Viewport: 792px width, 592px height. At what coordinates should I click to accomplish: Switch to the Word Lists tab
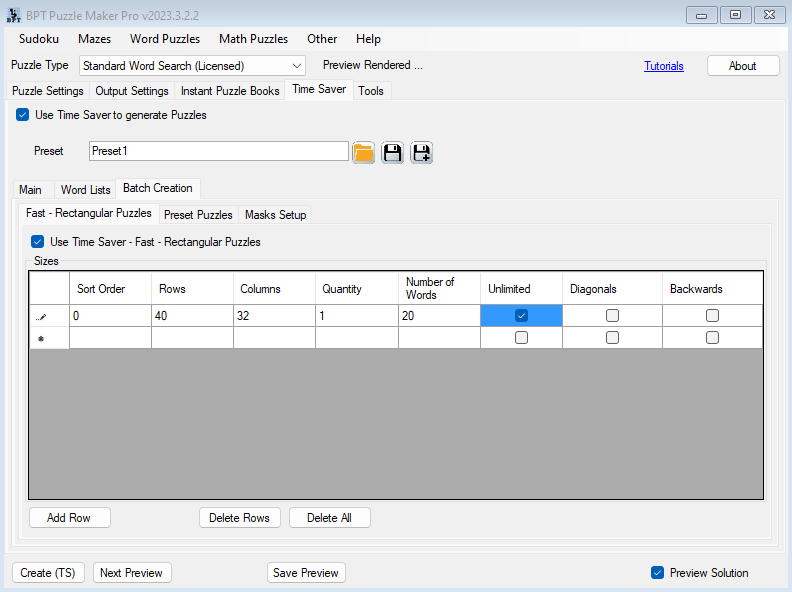[85, 190]
